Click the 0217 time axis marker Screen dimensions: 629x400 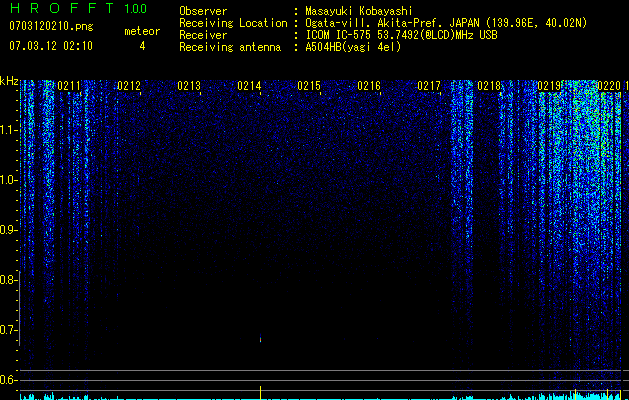point(429,86)
